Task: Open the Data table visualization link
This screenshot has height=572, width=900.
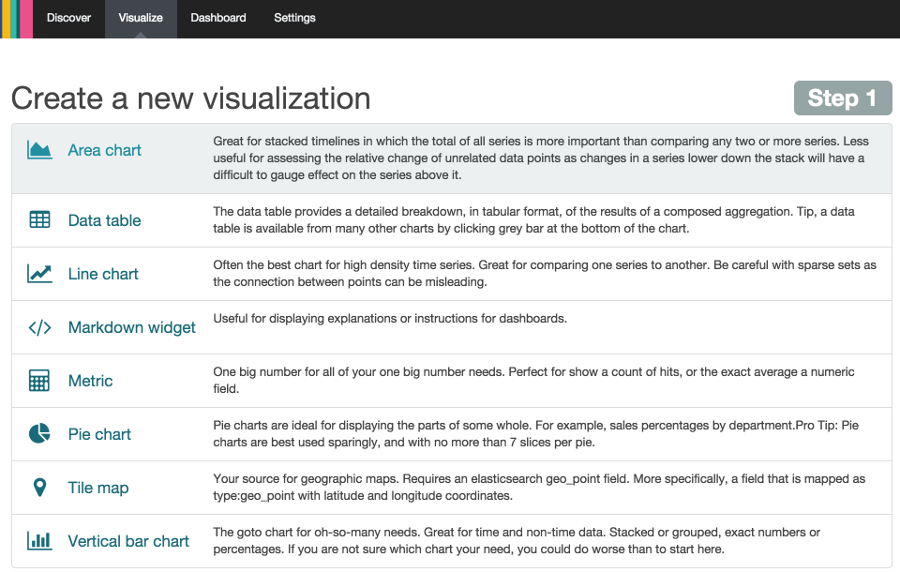Action: [104, 220]
